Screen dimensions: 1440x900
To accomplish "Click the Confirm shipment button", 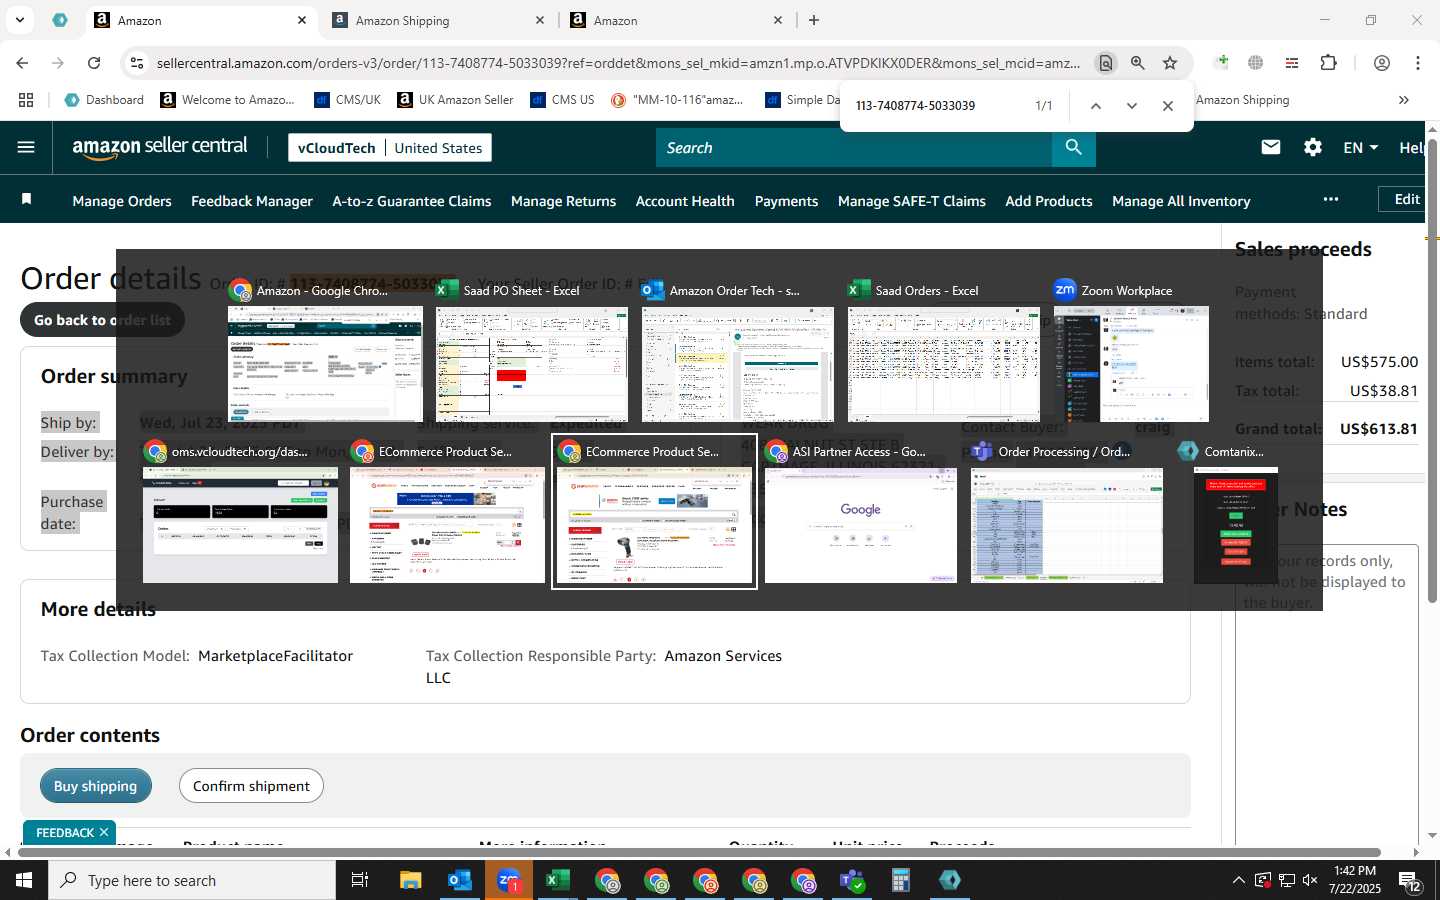I will tap(251, 786).
